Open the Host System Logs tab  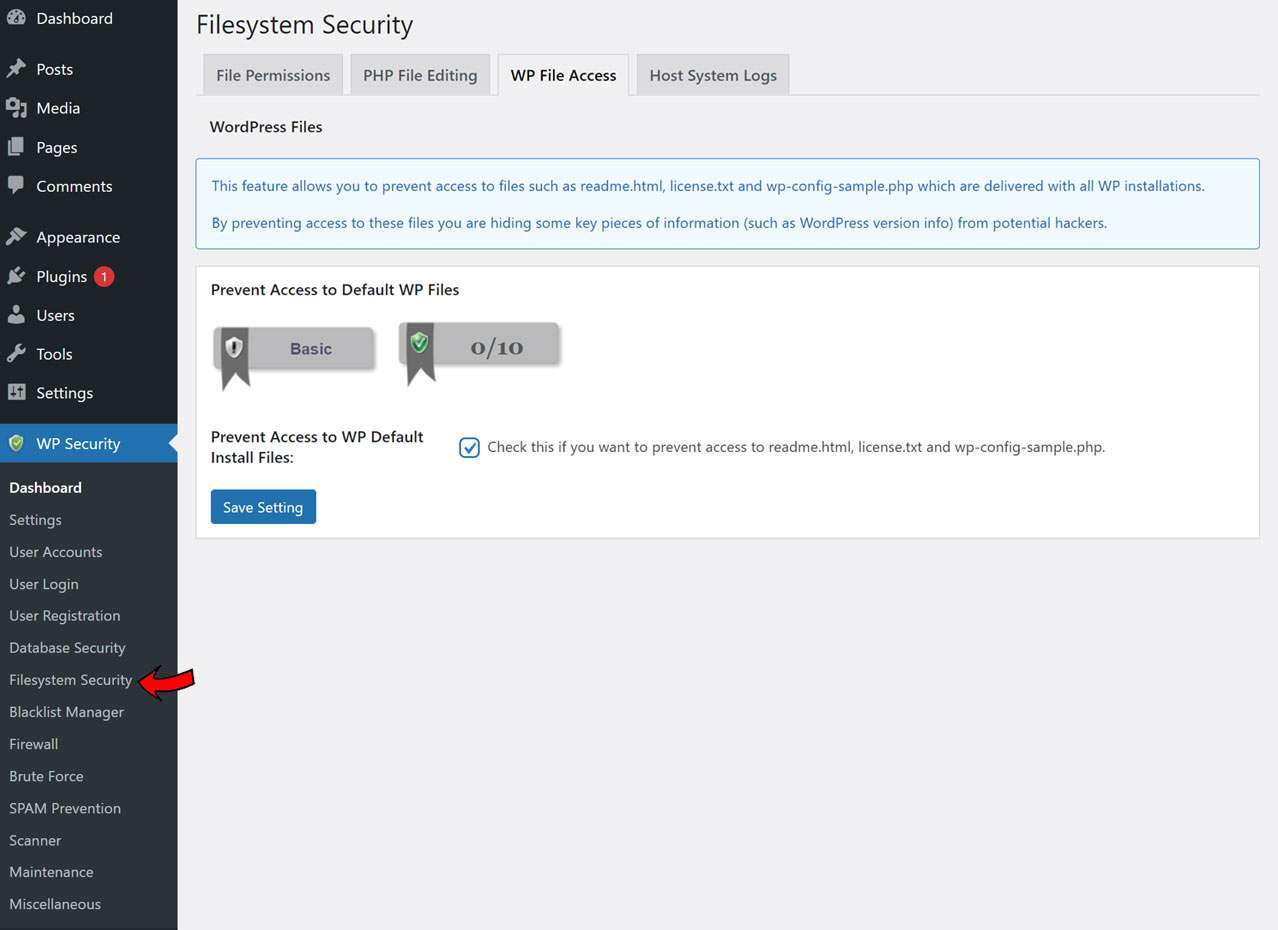click(713, 75)
